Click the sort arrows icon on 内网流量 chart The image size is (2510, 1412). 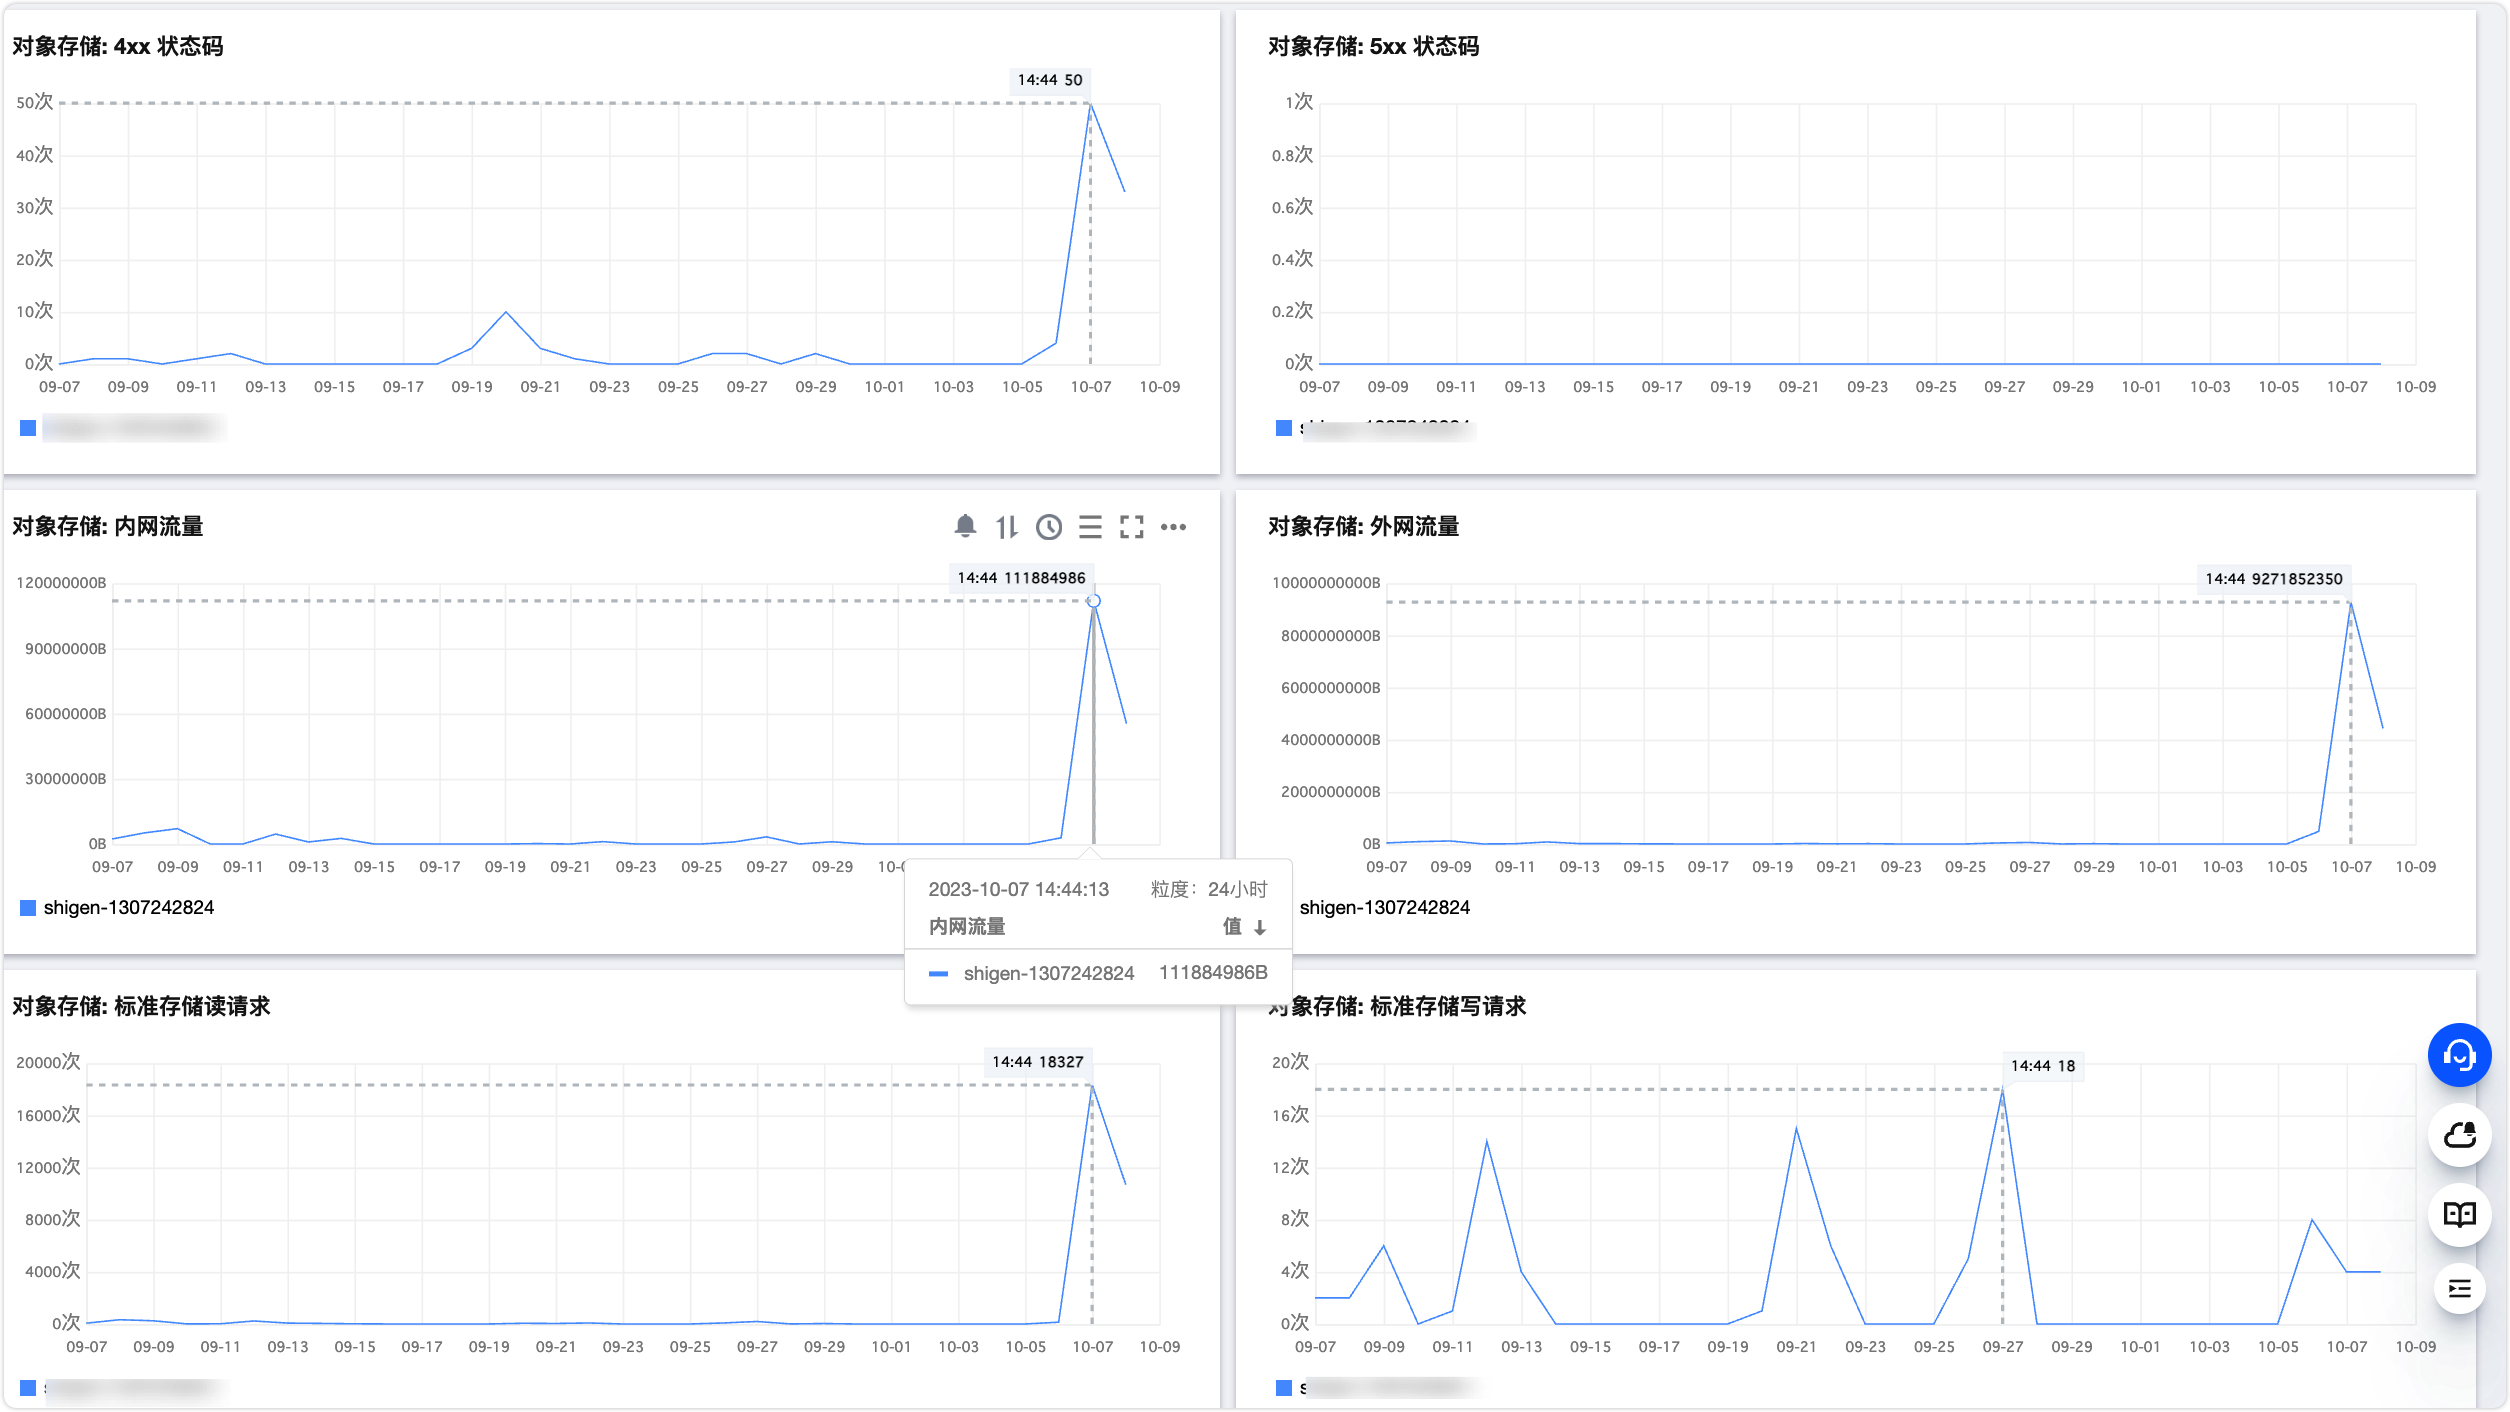[1007, 527]
